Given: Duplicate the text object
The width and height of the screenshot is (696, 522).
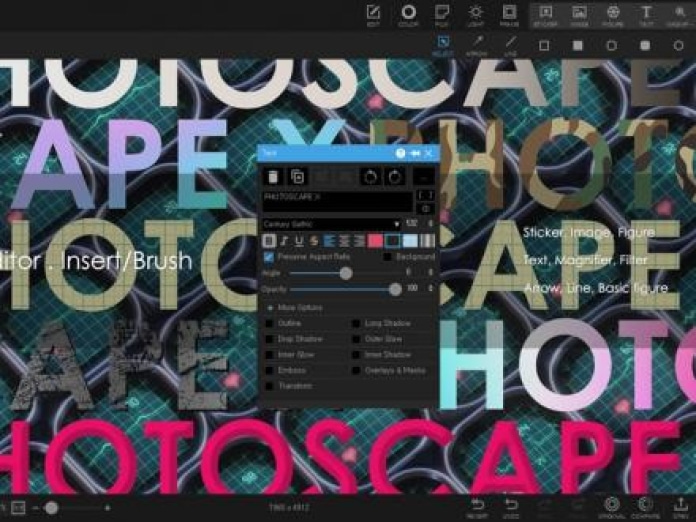Looking at the screenshot, I should point(297,177).
